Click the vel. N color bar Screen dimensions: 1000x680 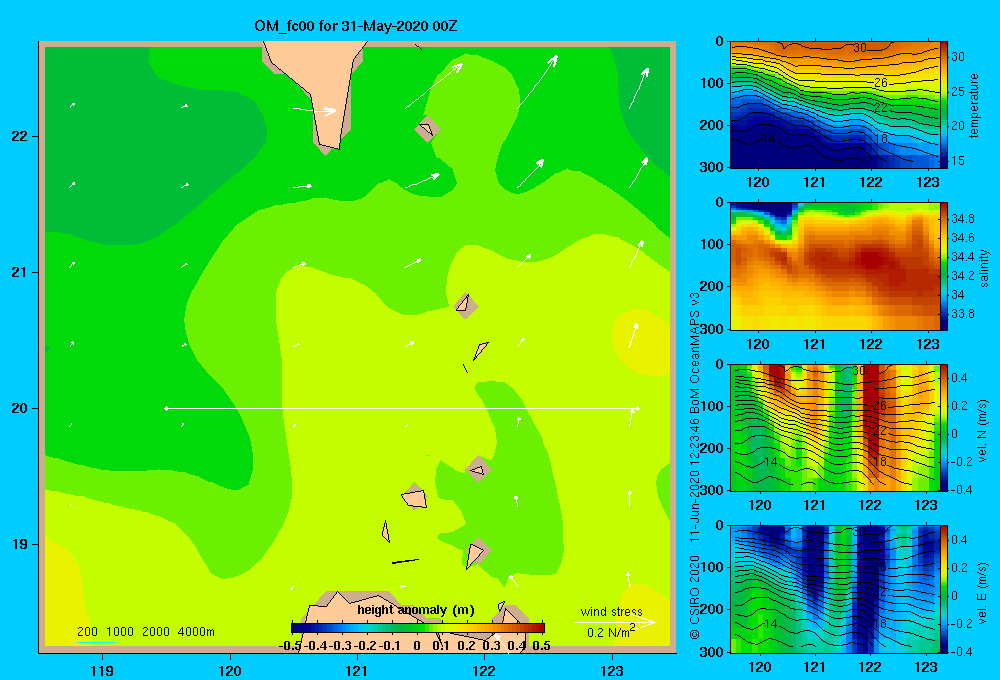[944, 427]
